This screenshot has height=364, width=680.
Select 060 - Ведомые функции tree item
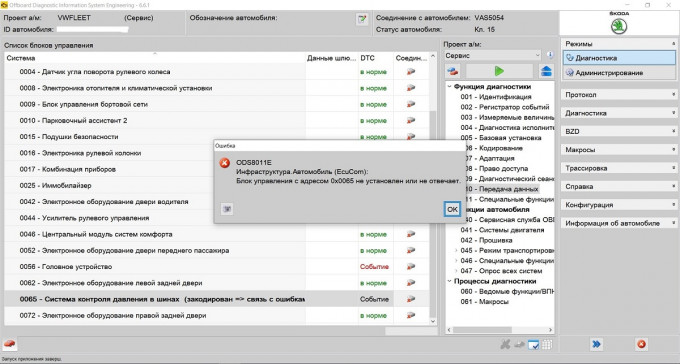point(507,292)
